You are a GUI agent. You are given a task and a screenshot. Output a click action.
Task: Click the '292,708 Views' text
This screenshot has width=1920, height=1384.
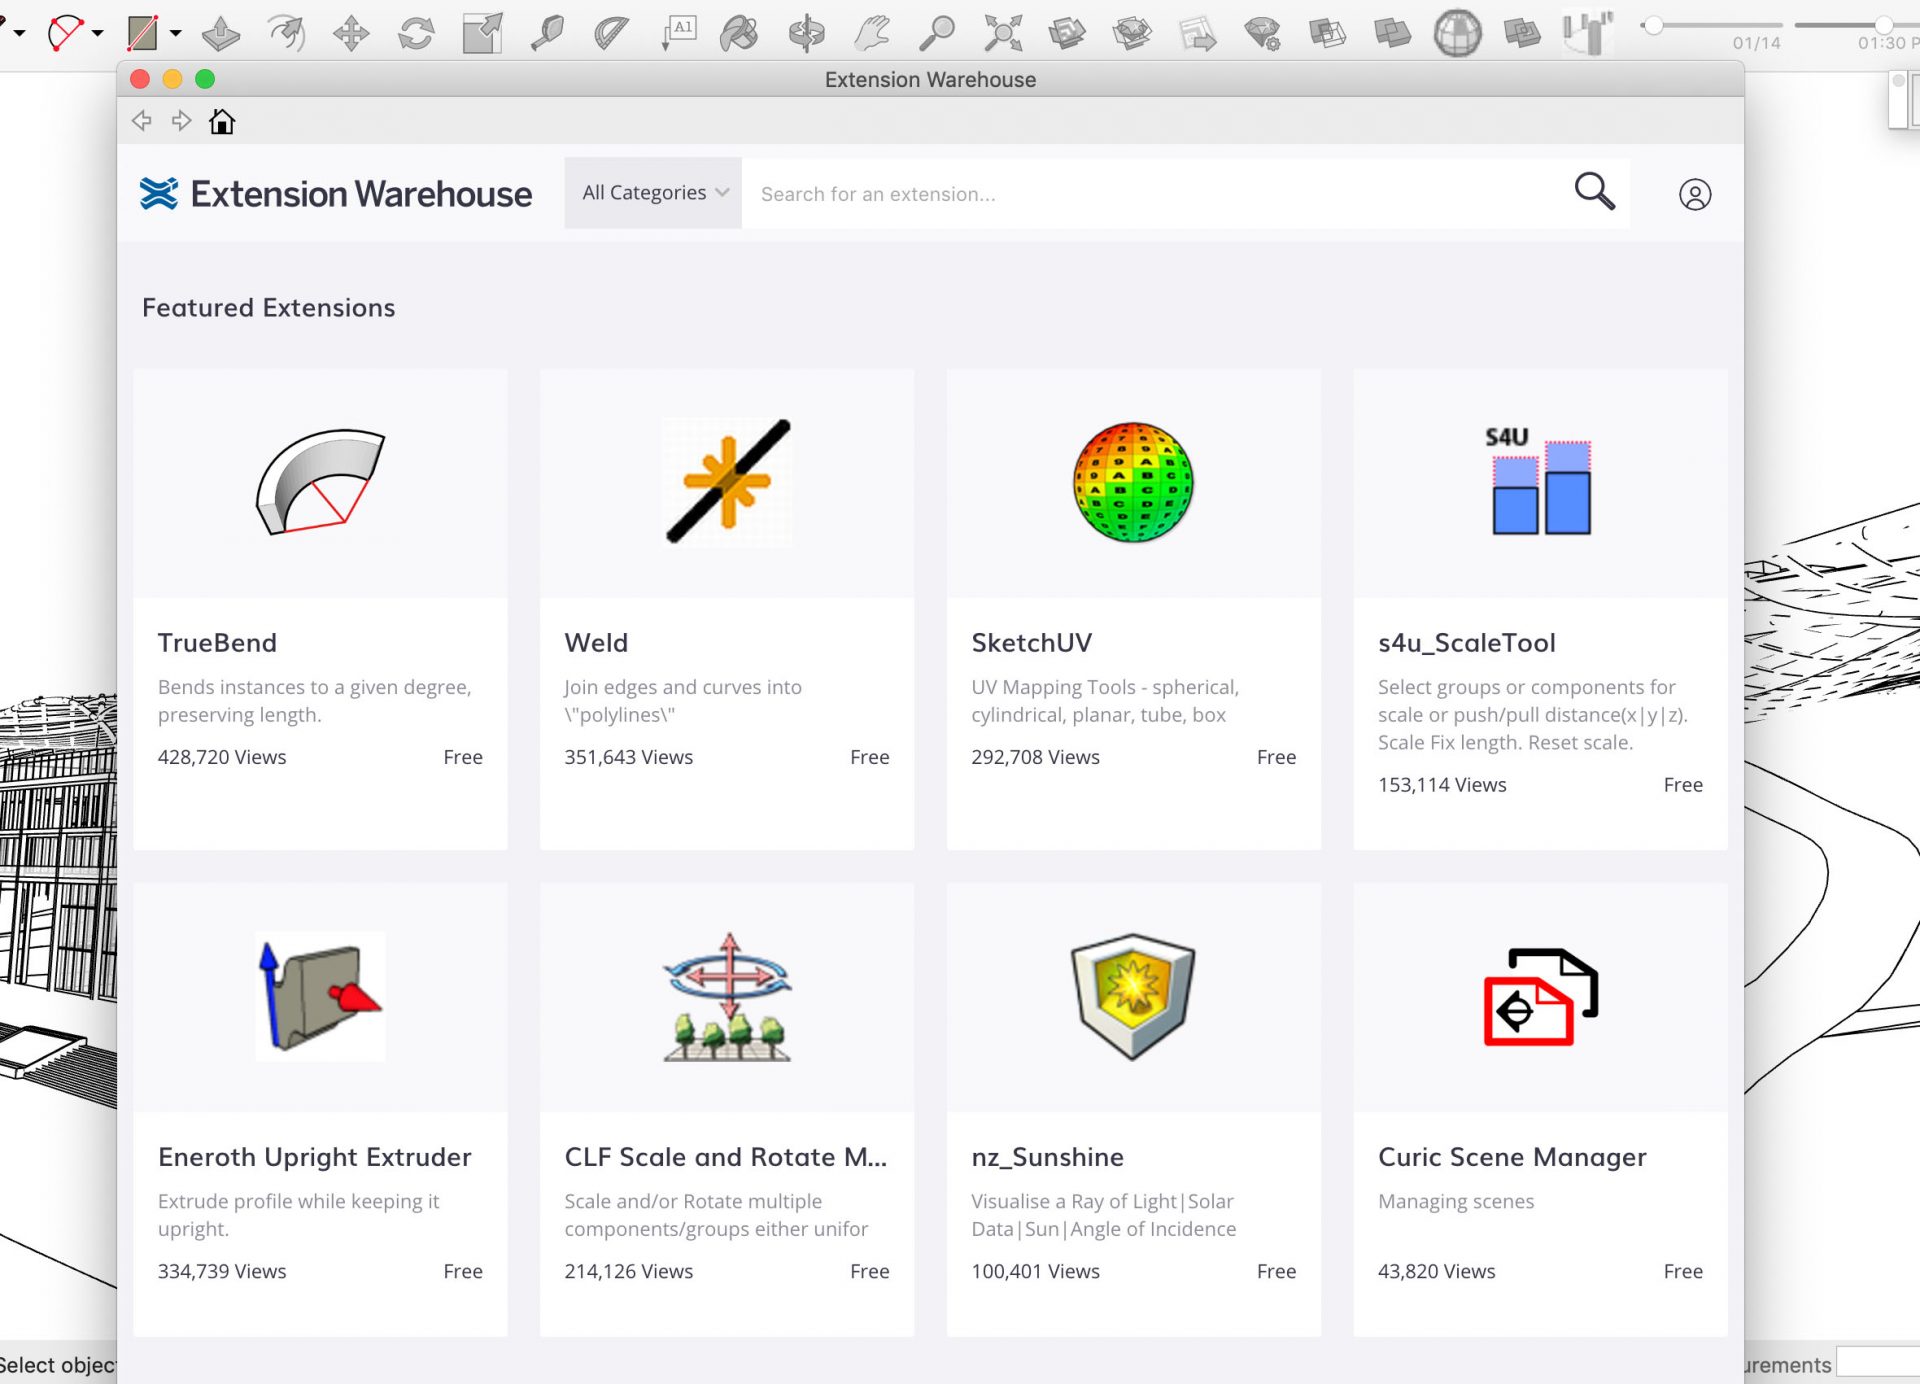tap(1035, 757)
